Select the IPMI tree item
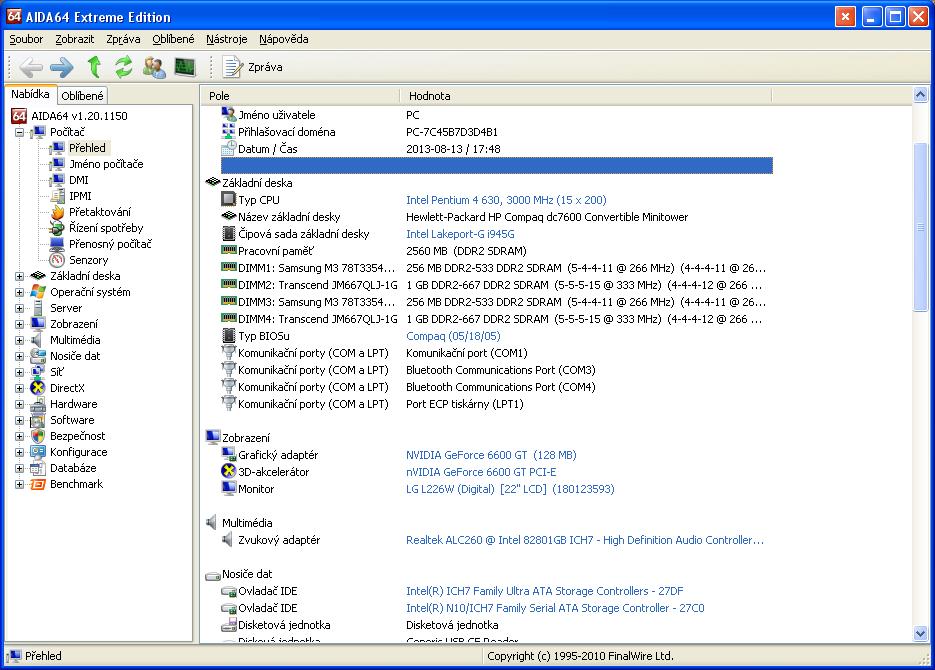Viewport: 935px width, 670px height. 81,196
